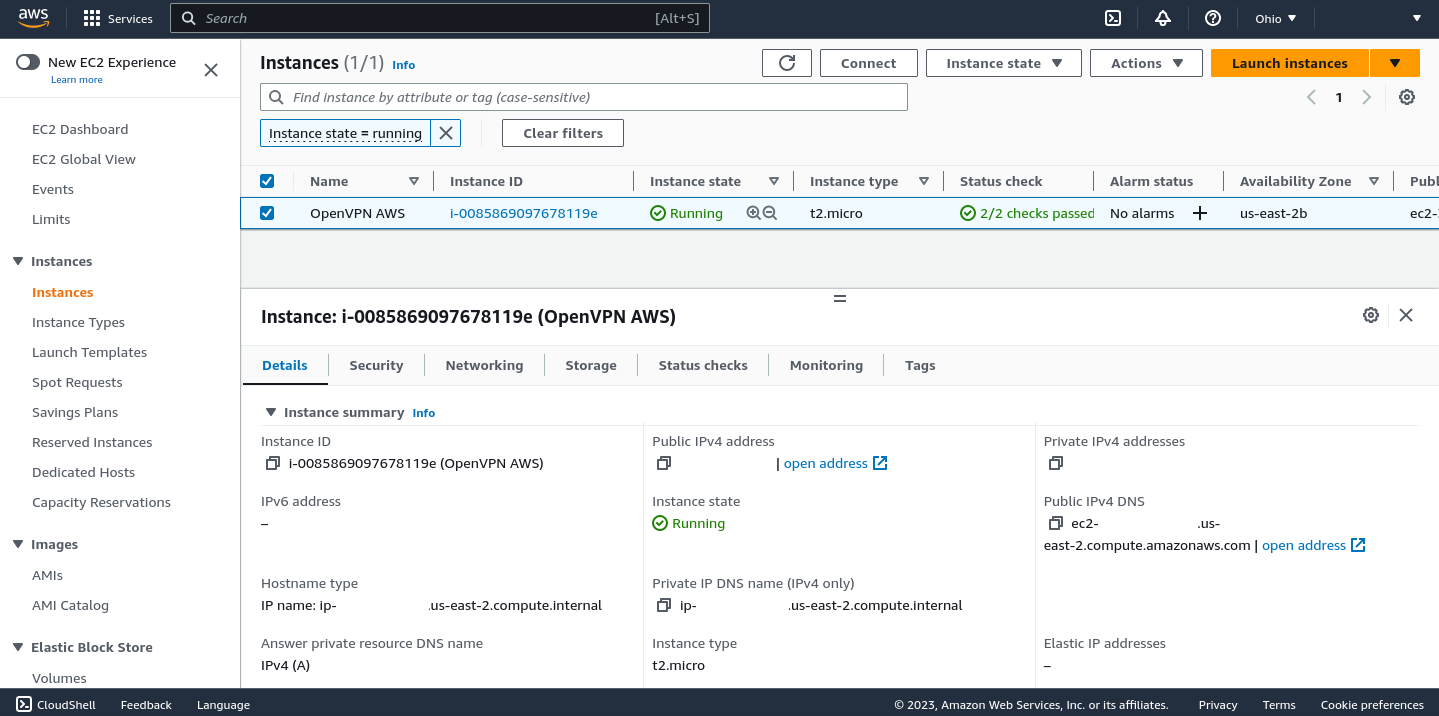Screen dimensions: 1439x716
Task: Open the i-0085869097678119e instance link
Action: coord(523,212)
